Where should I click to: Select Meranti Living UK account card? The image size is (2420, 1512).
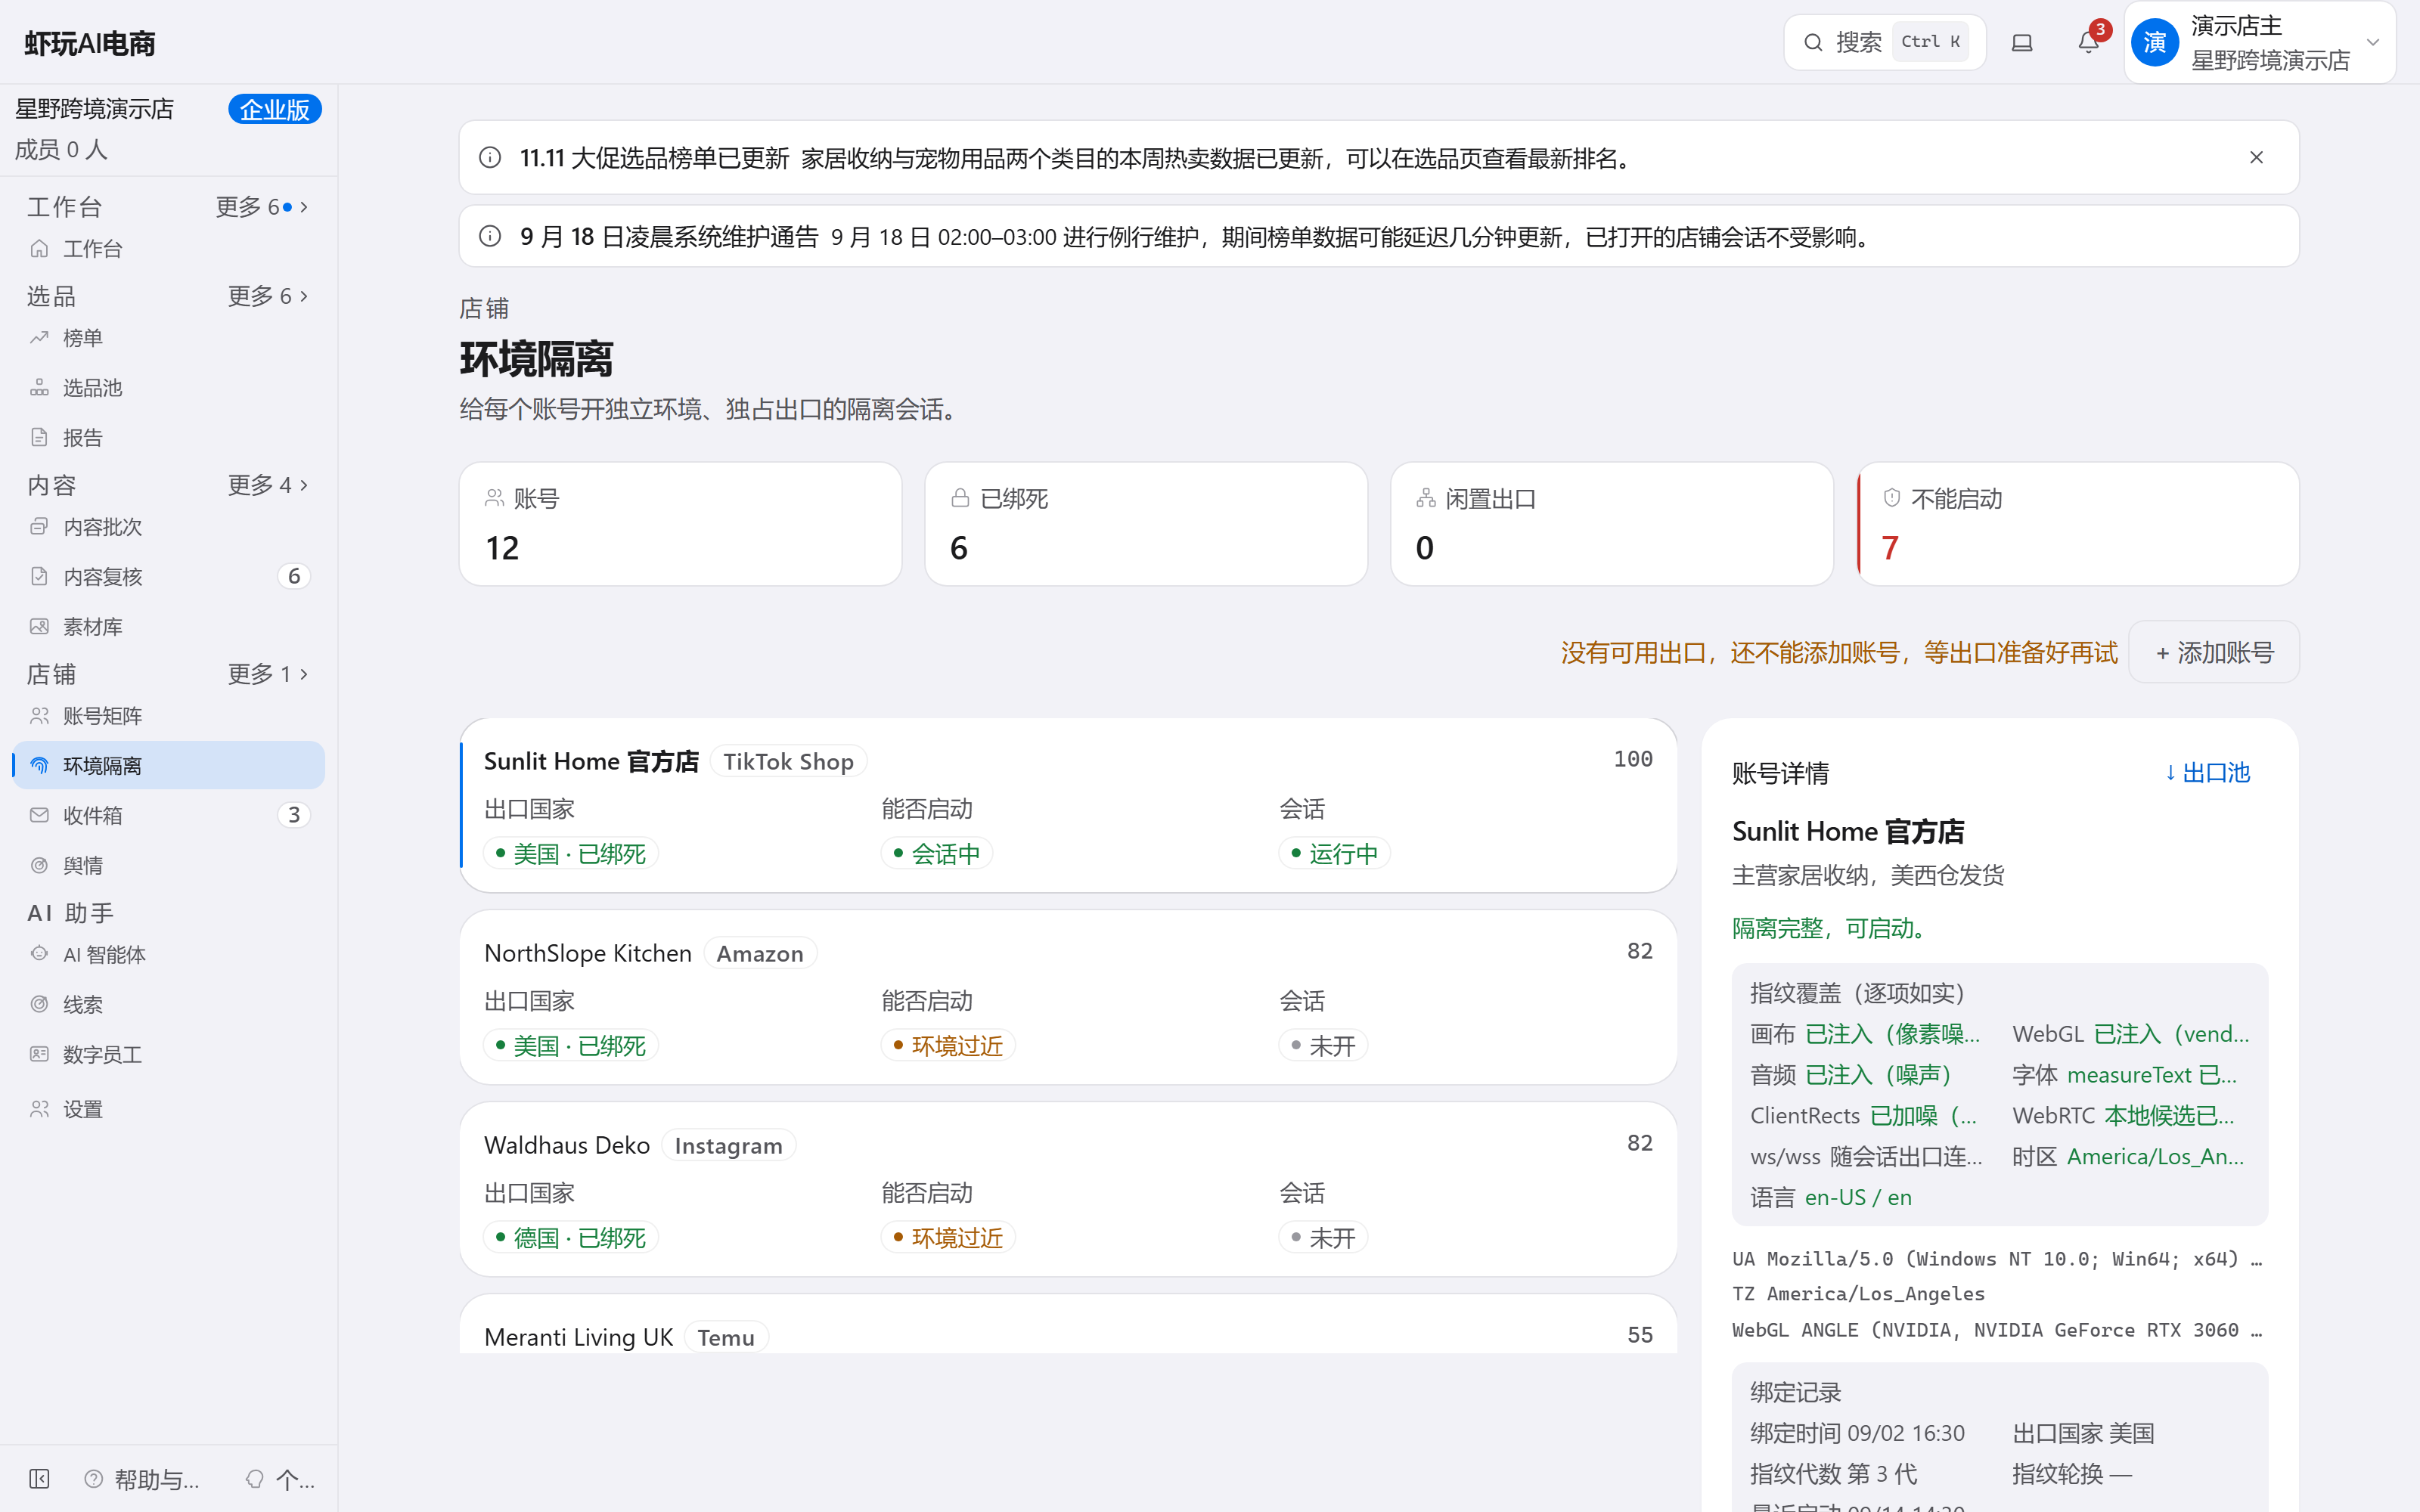[1068, 1324]
